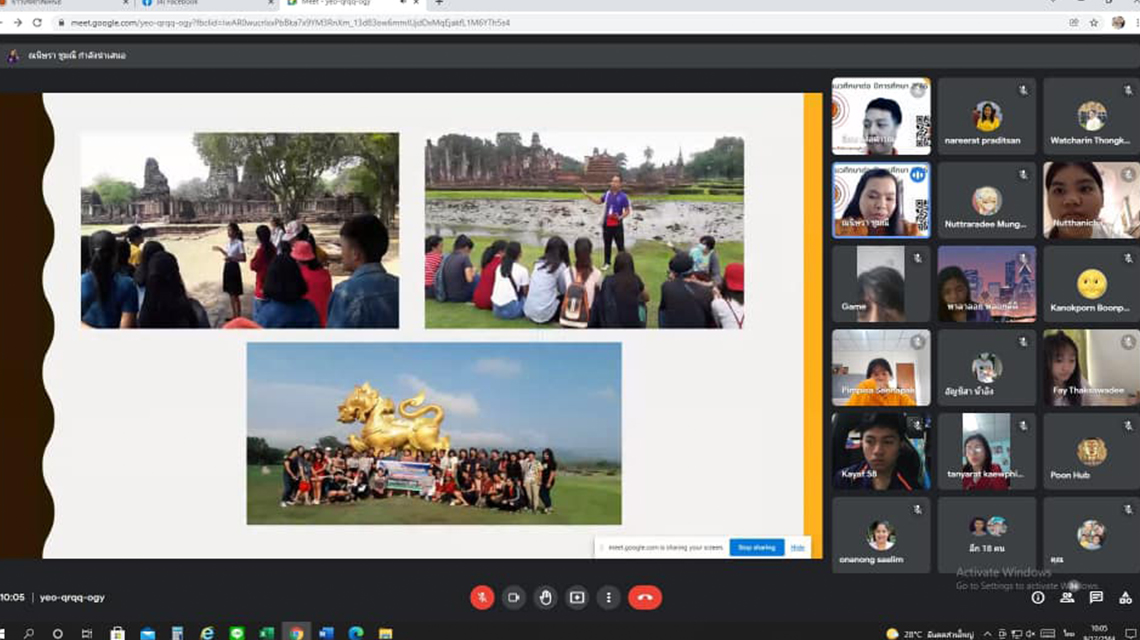
Task: Open the meeting details info icon
Action: [1037, 598]
